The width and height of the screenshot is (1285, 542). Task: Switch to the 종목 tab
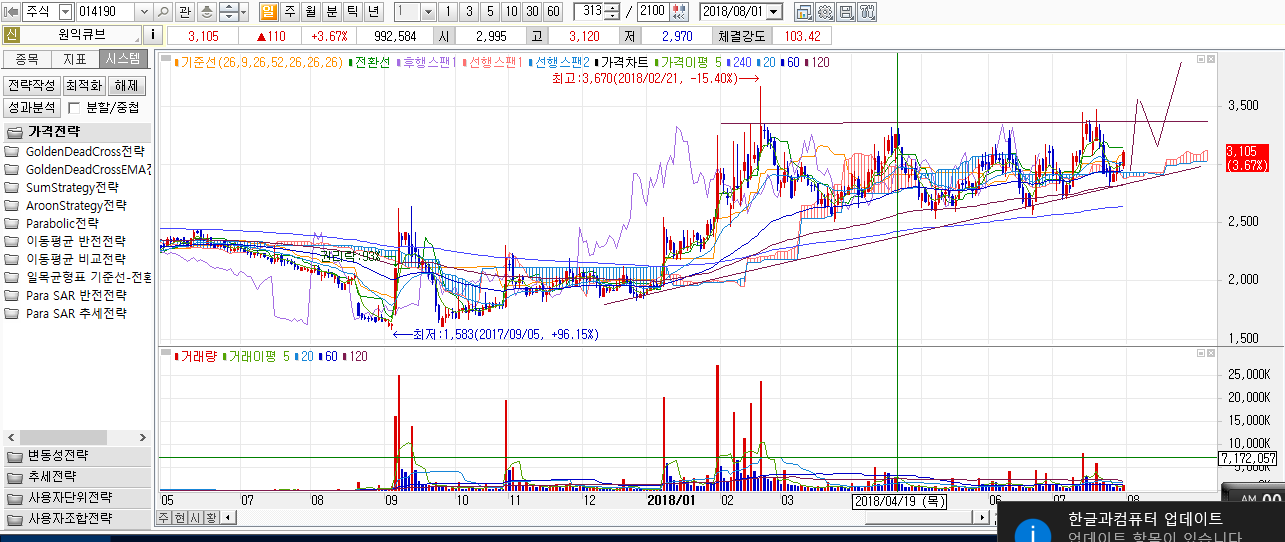coord(27,59)
